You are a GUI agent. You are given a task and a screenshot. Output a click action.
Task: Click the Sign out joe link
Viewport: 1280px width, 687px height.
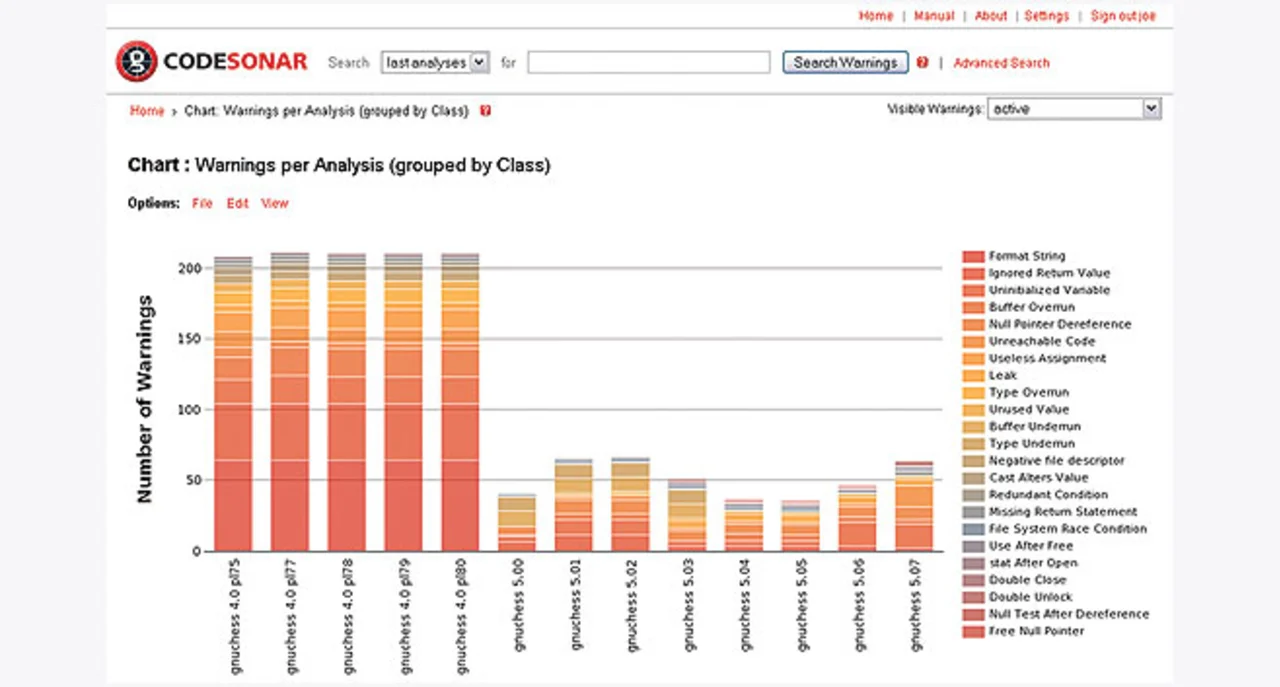pyautogui.click(x=1123, y=16)
